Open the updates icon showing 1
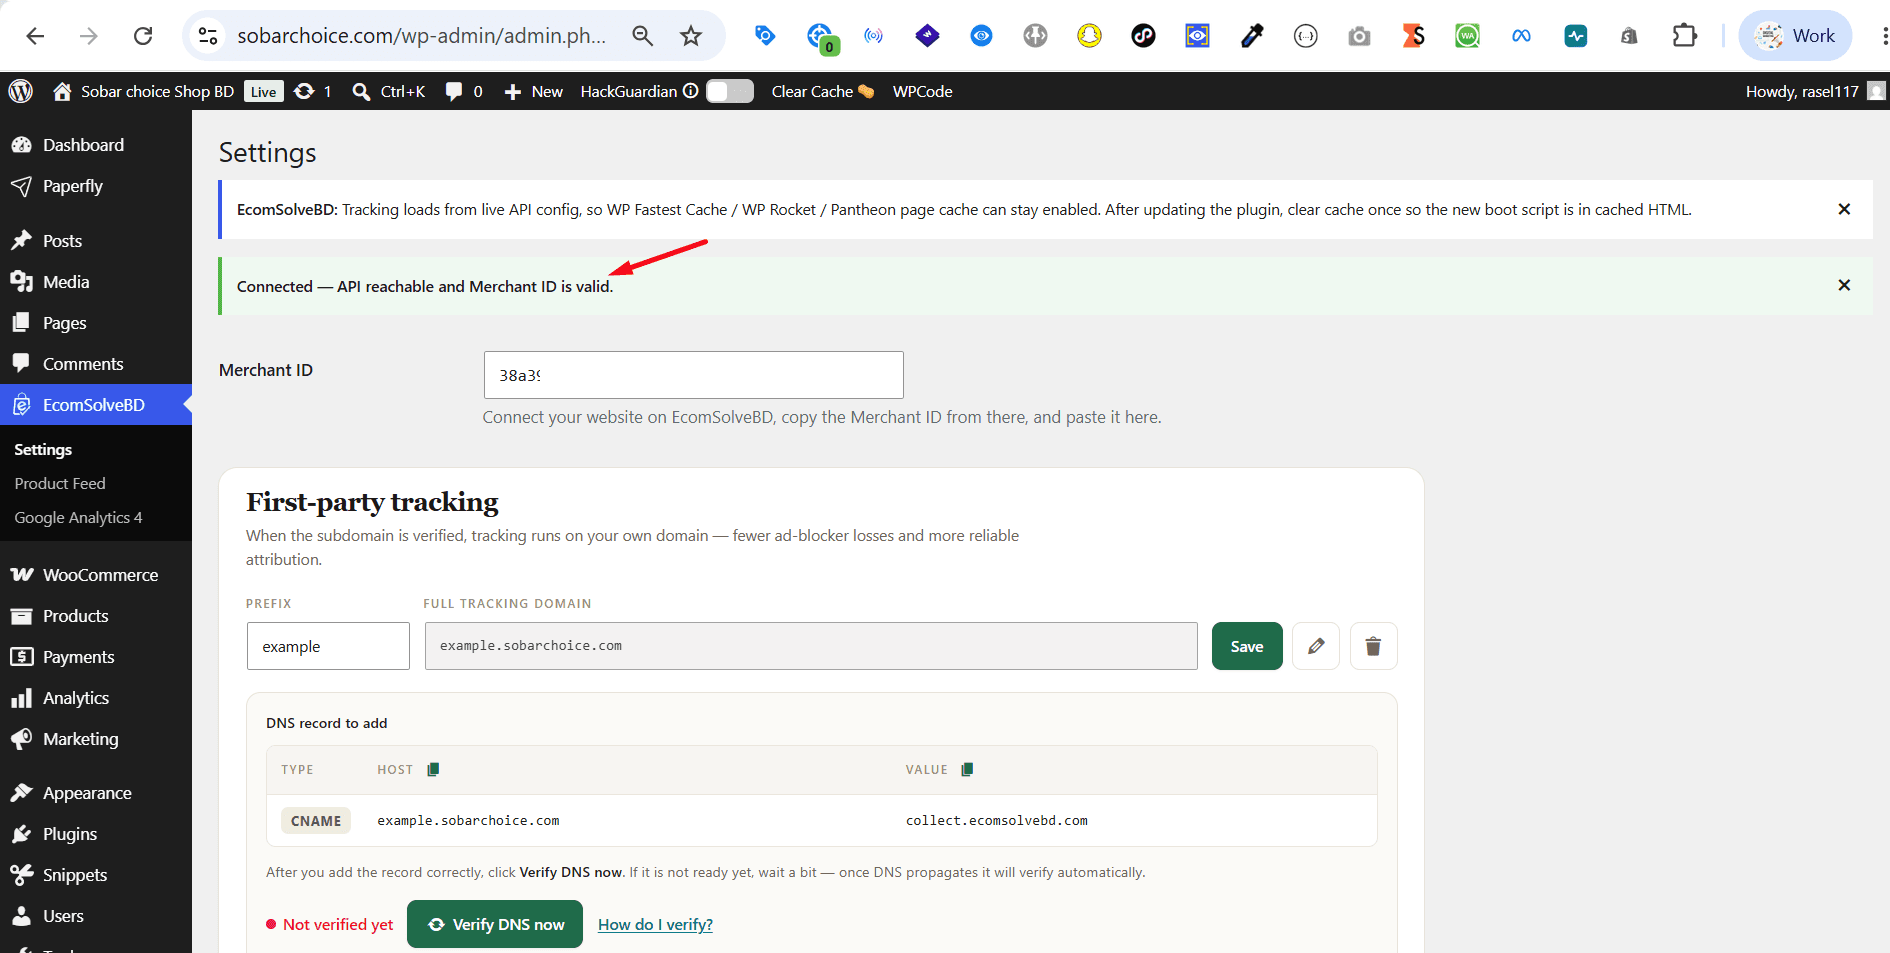Viewport: 1890px width, 953px height. pos(313,91)
